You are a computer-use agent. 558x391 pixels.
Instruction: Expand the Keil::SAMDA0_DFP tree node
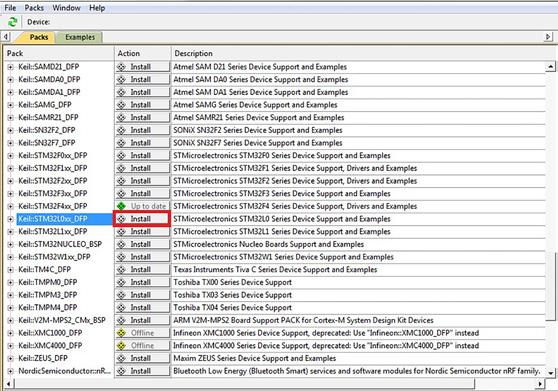click(x=10, y=80)
